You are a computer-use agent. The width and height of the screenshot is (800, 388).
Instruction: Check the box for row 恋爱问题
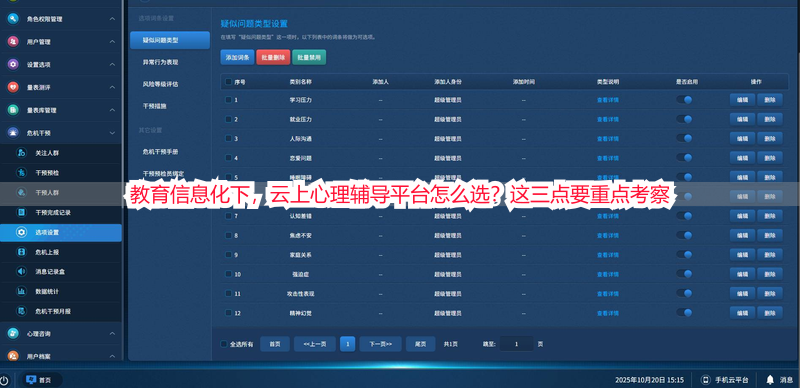pyautogui.click(x=228, y=158)
